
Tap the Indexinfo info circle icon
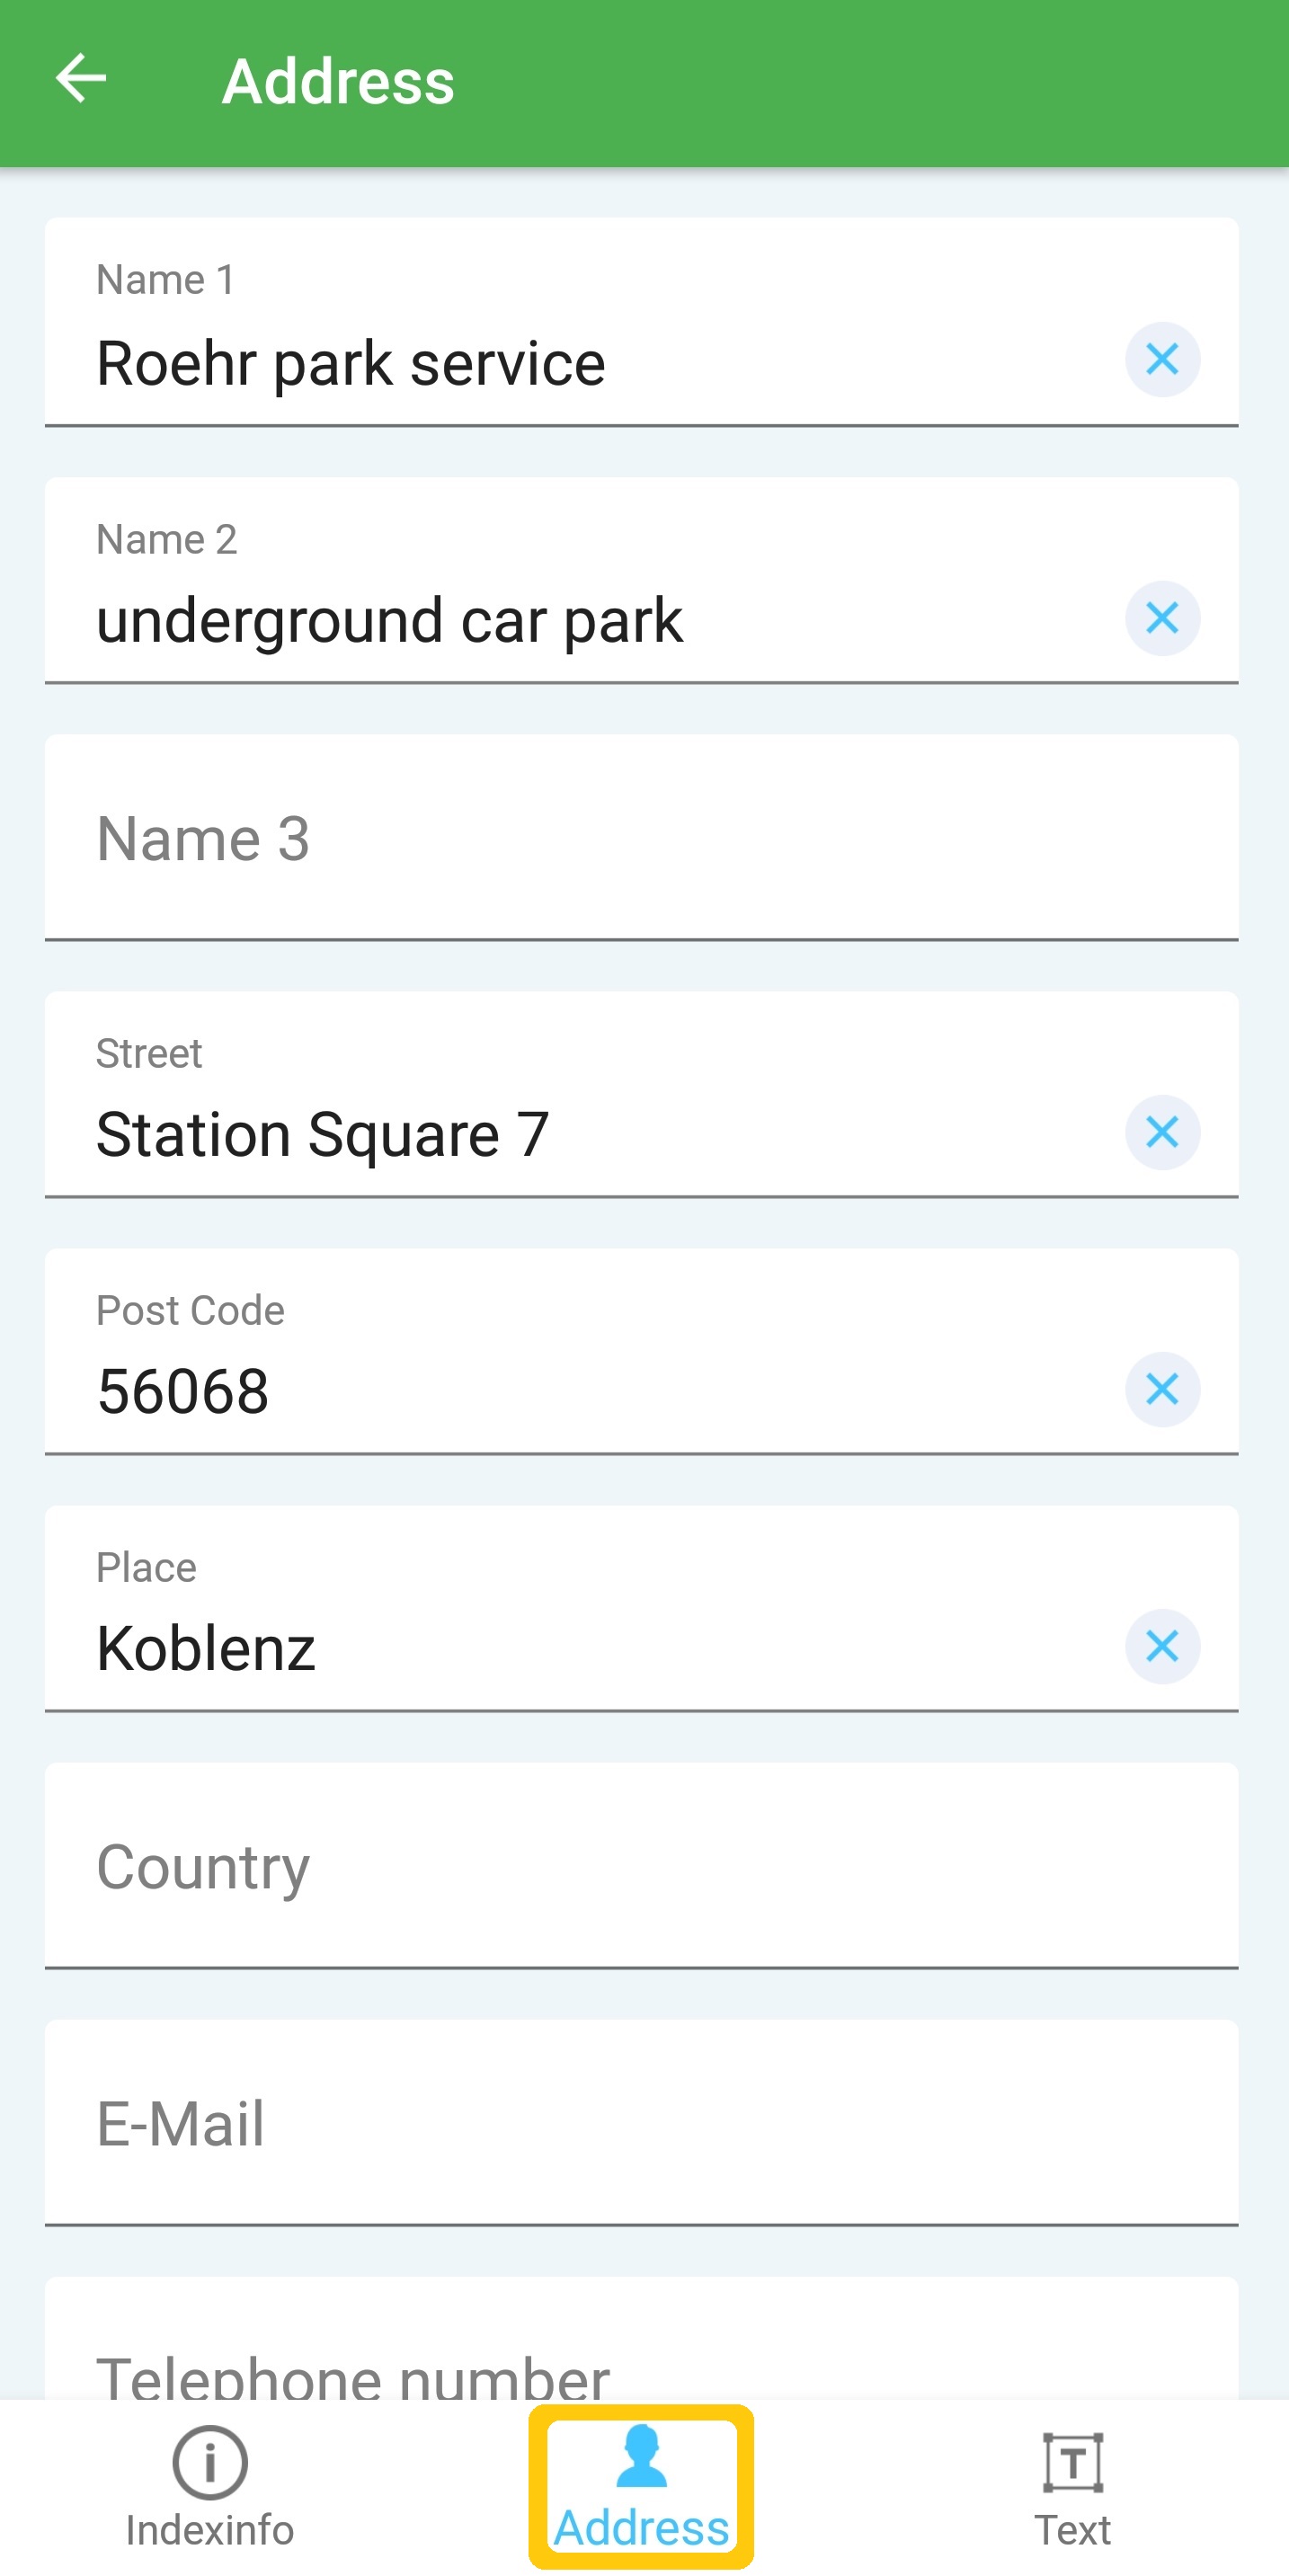click(x=210, y=2462)
